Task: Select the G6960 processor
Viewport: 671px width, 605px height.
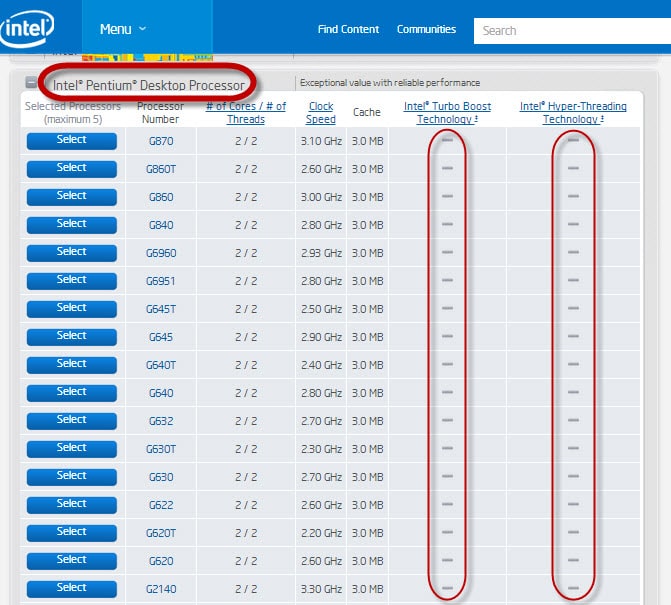Action: [x=72, y=253]
